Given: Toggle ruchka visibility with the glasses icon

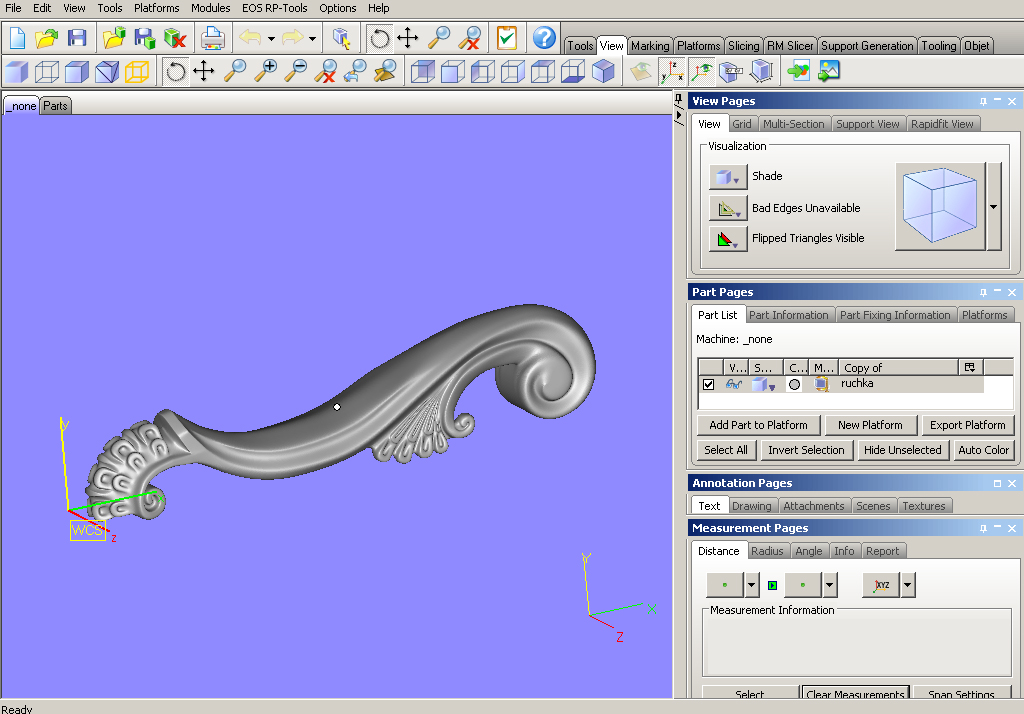Looking at the screenshot, I should point(733,384).
